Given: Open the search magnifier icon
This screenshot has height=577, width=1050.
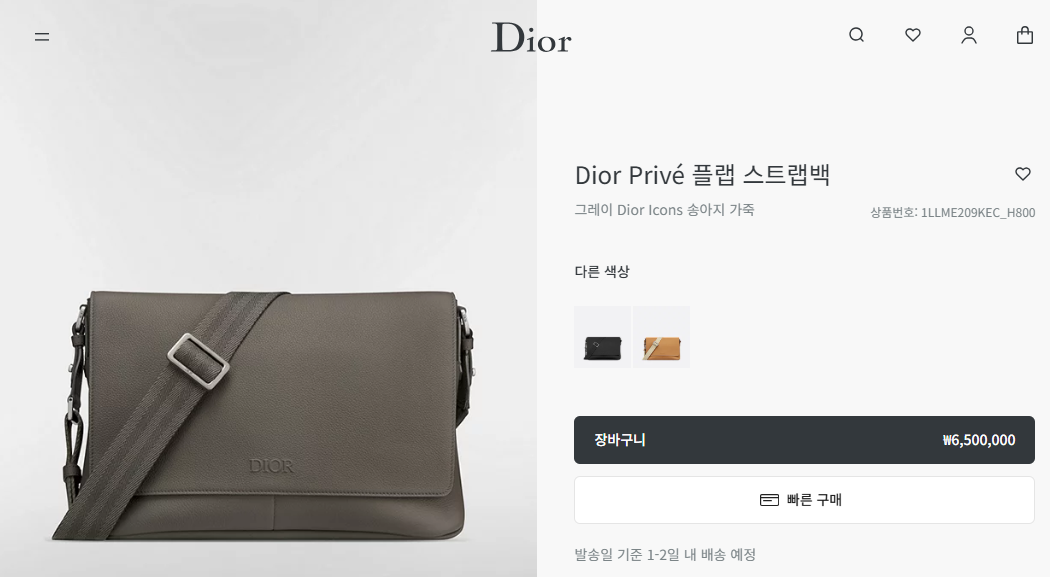Looking at the screenshot, I should pos(856,35).
